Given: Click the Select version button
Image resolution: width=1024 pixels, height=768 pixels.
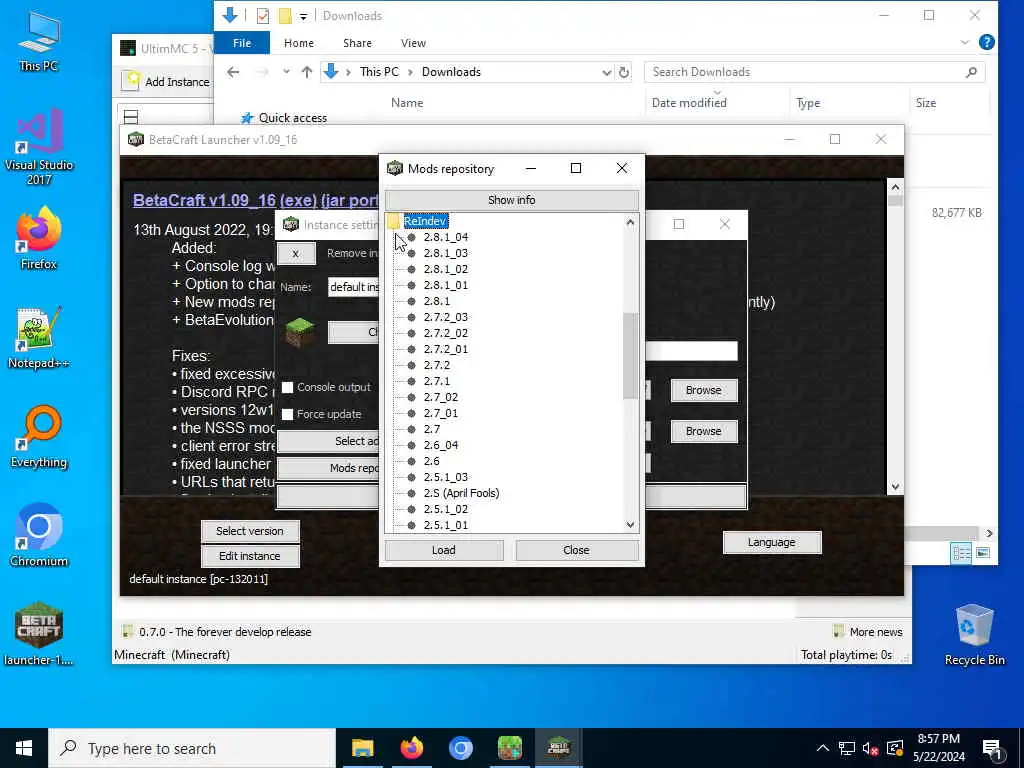Looking at the screenshot, I should click(x=250, y=531).
